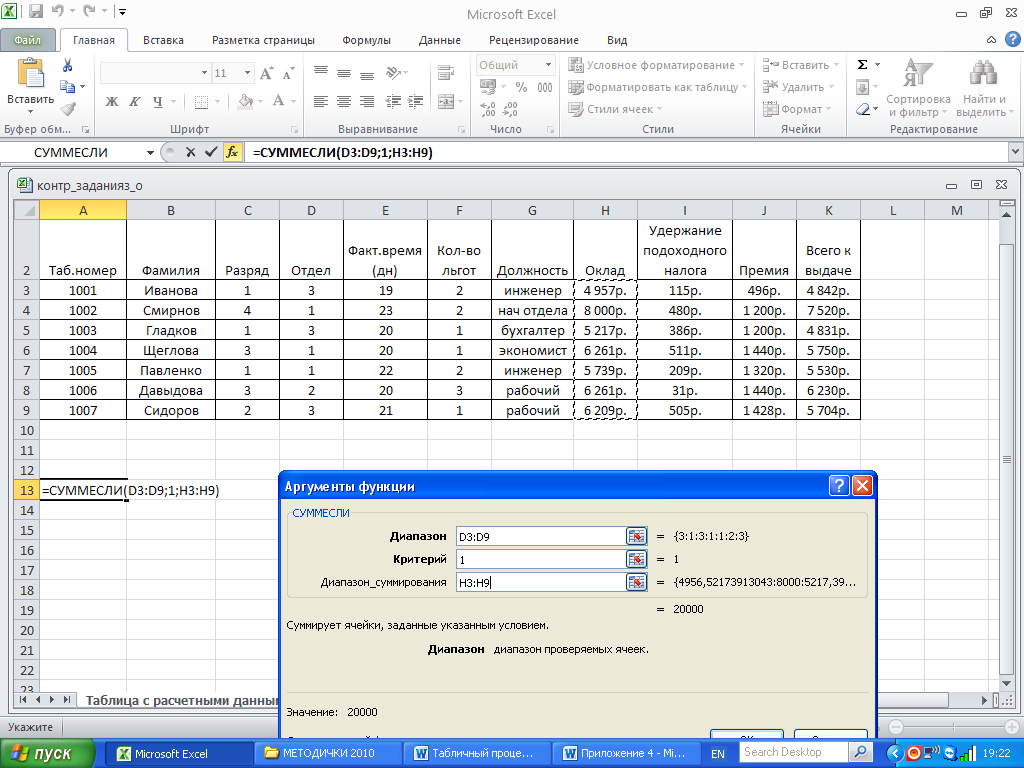
Task: Click the Insert Function fx button
Action: (232, 152)
